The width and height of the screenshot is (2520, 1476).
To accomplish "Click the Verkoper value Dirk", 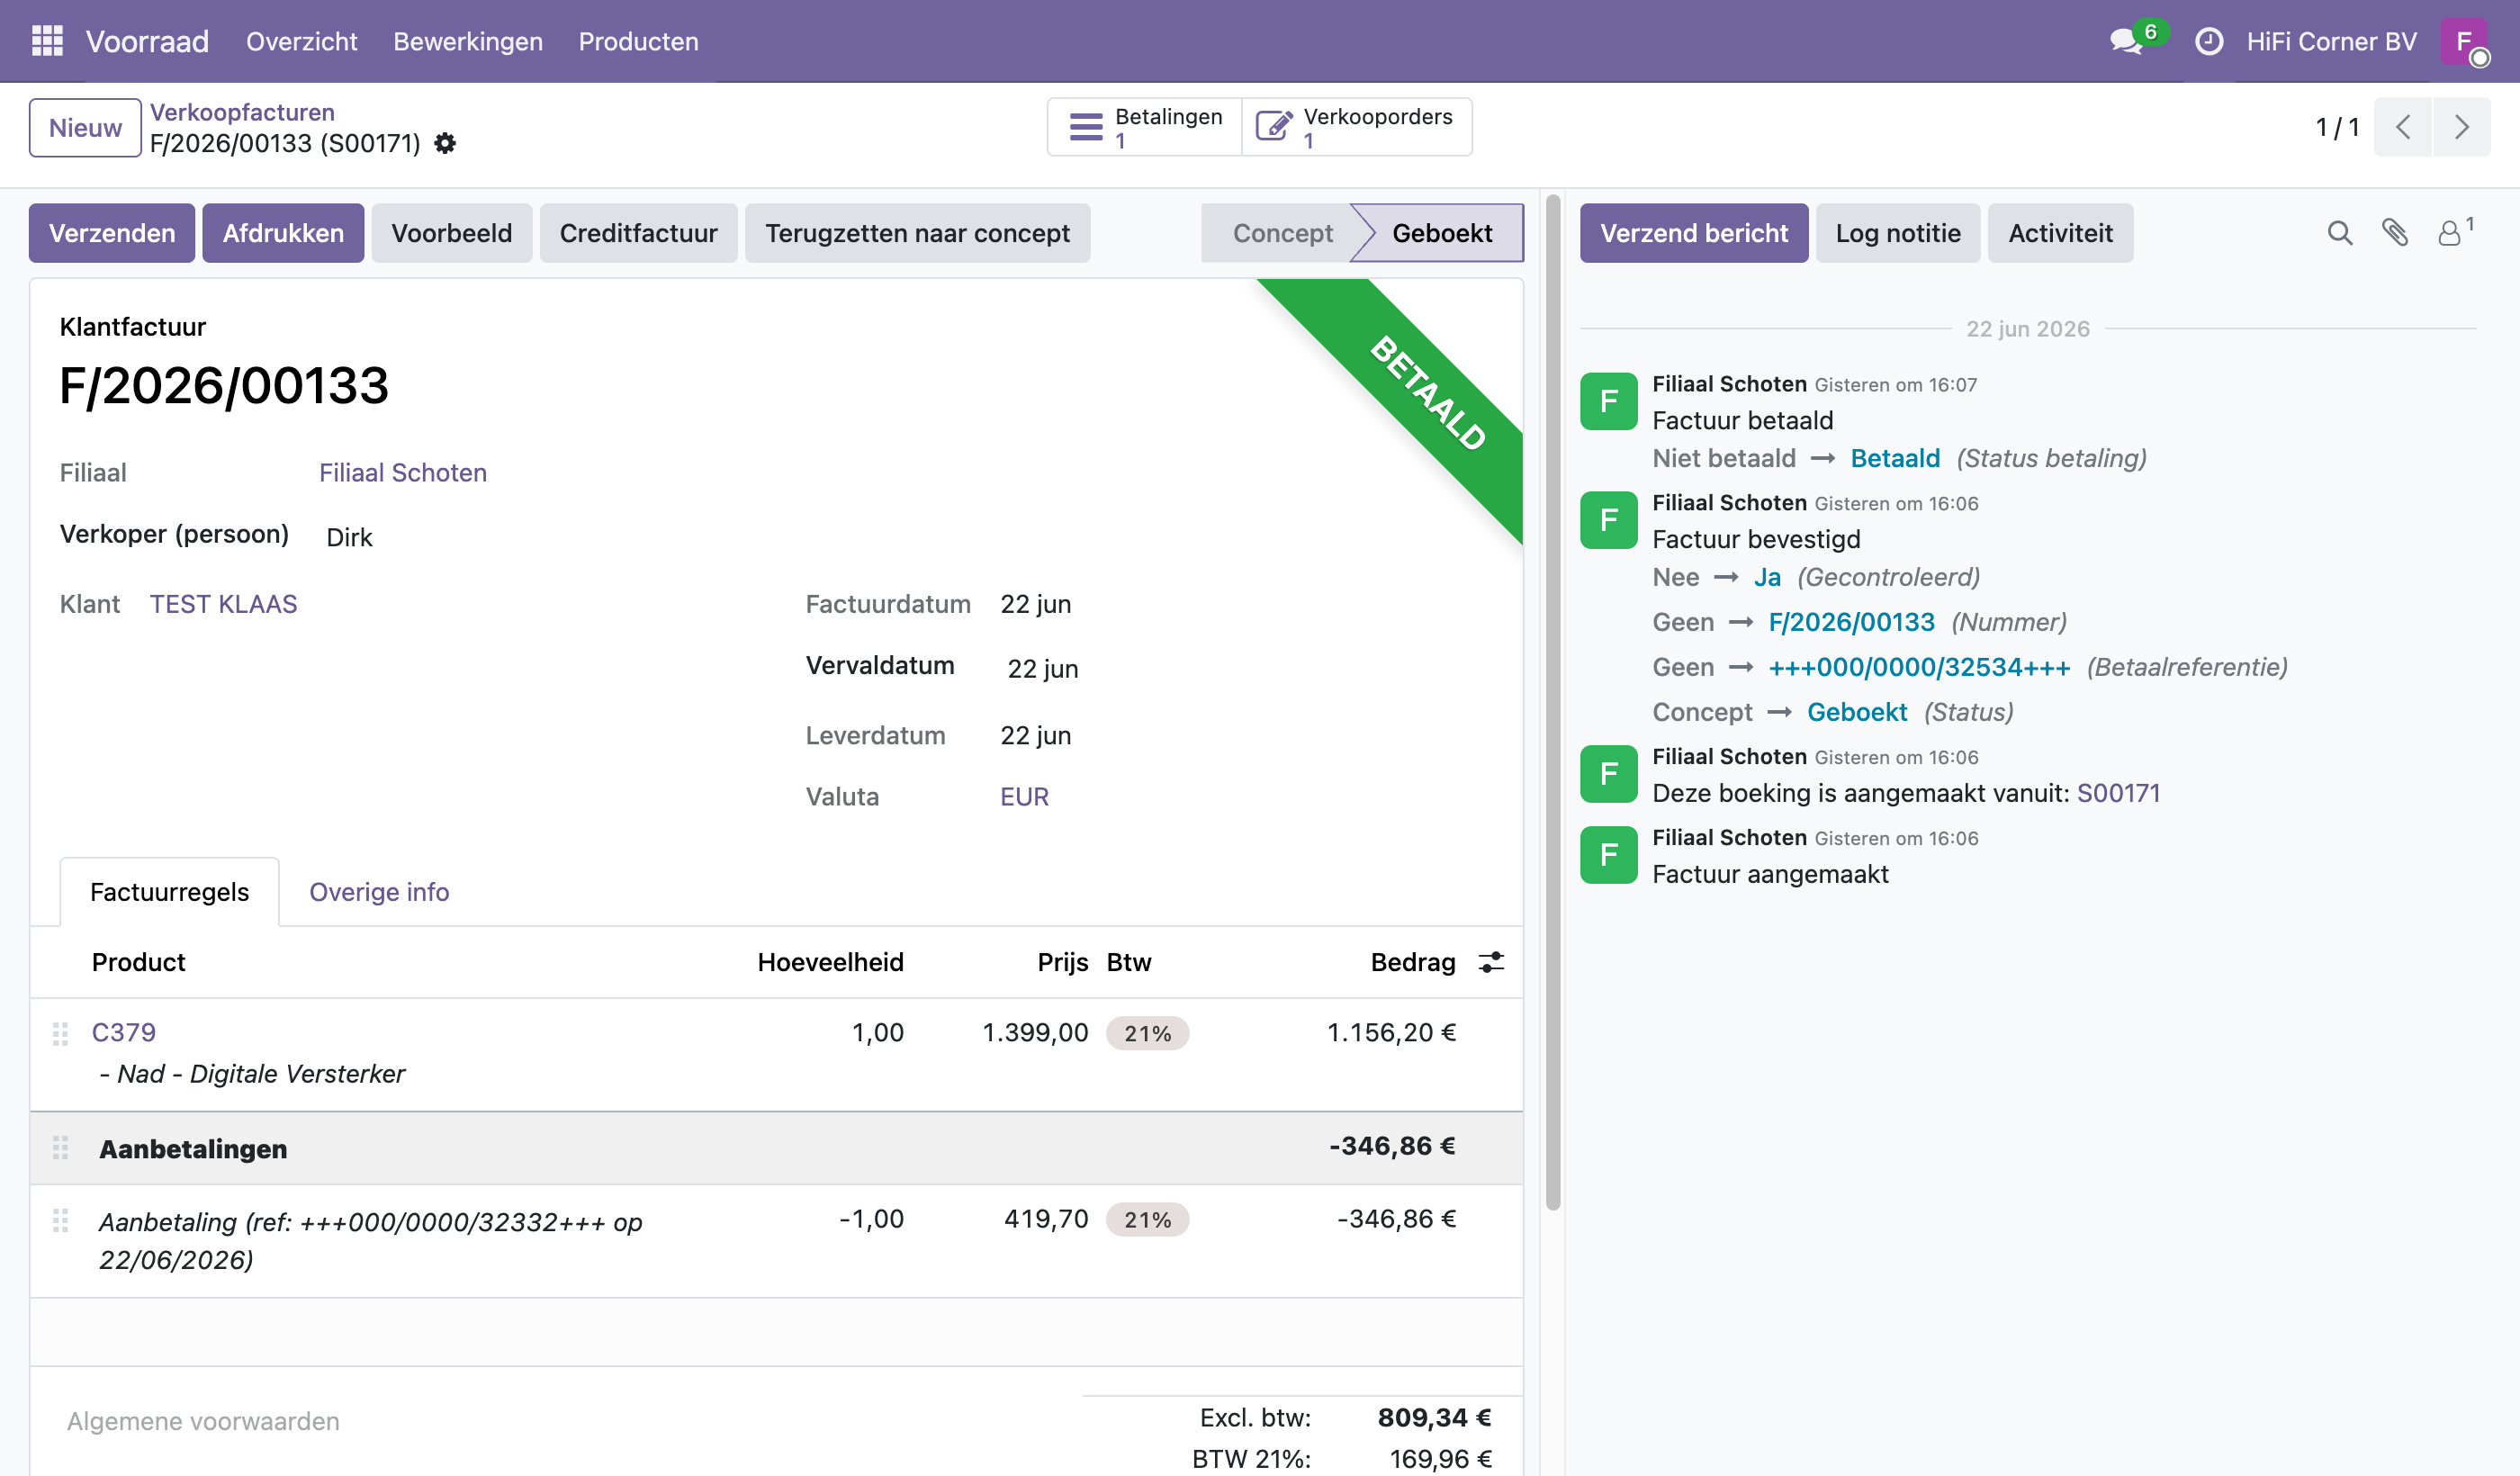I will pos(349,537).
